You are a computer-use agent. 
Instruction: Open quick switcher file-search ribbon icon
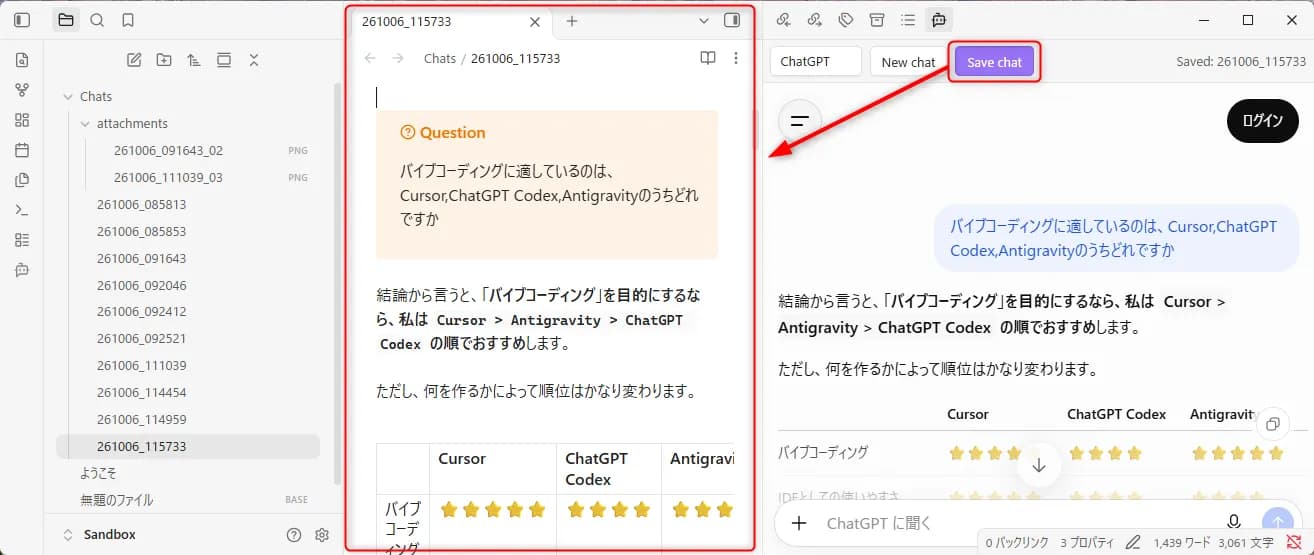click(22, 60)
